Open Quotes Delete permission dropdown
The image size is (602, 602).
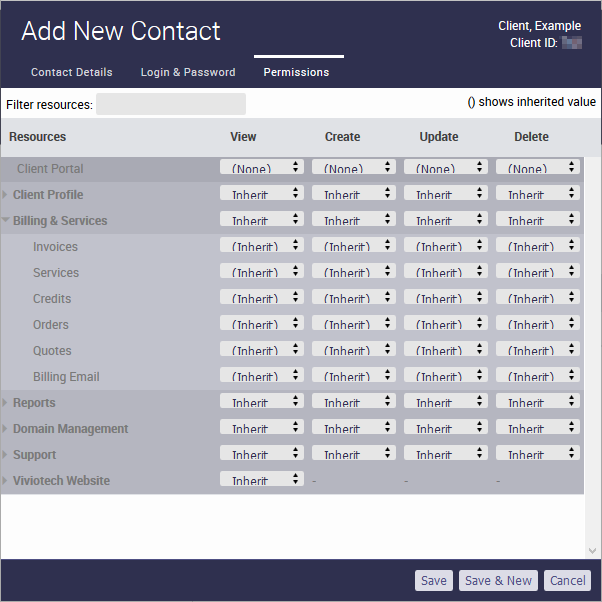point(538,349)
